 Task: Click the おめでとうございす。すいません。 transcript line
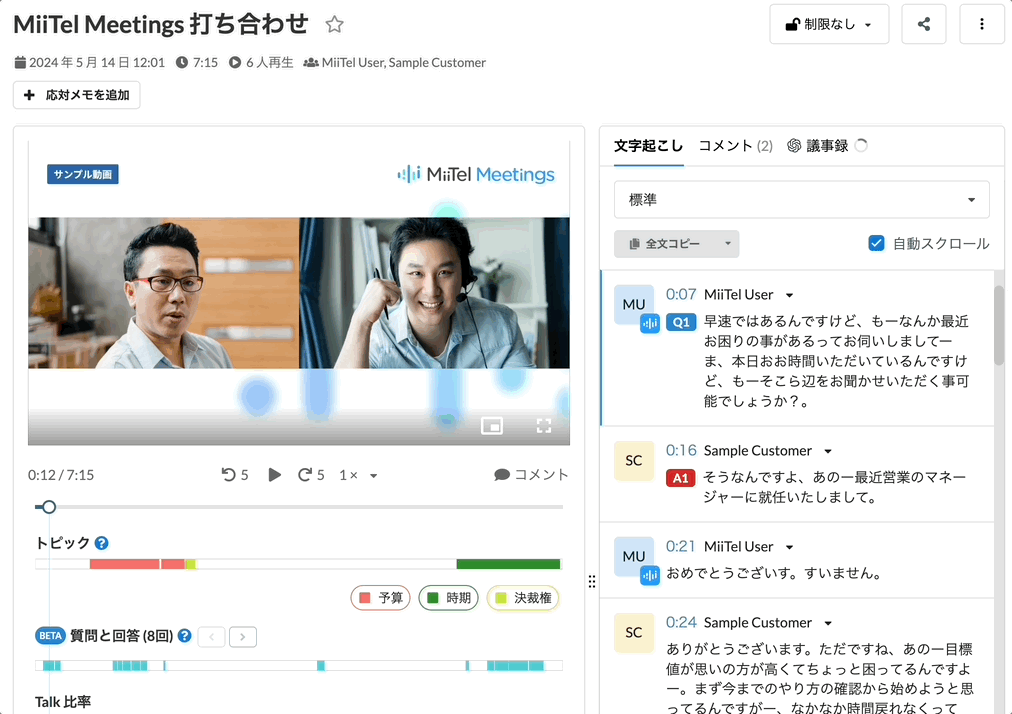click(x=774, y=573)
